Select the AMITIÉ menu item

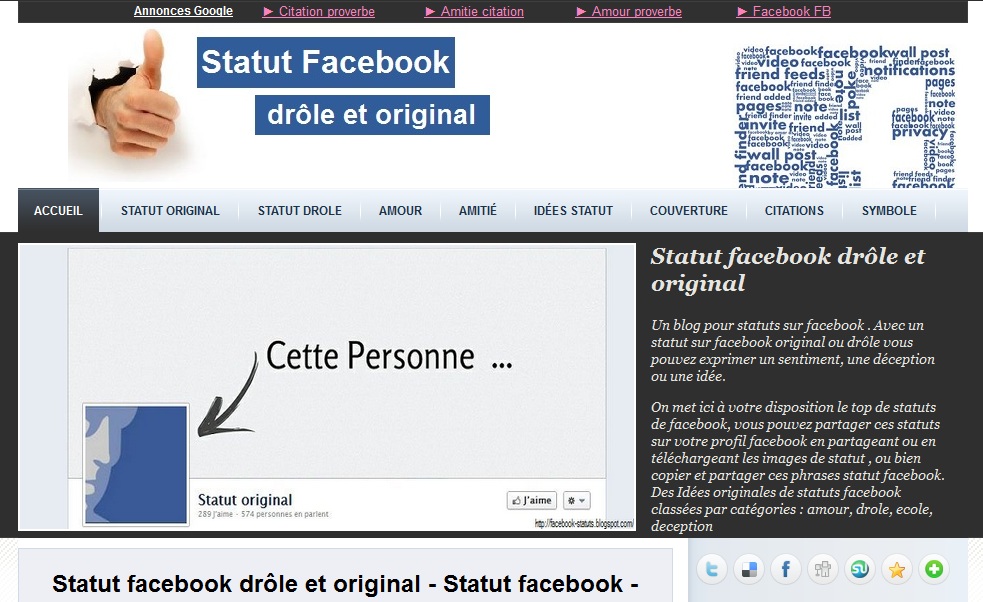coord(478,211)
